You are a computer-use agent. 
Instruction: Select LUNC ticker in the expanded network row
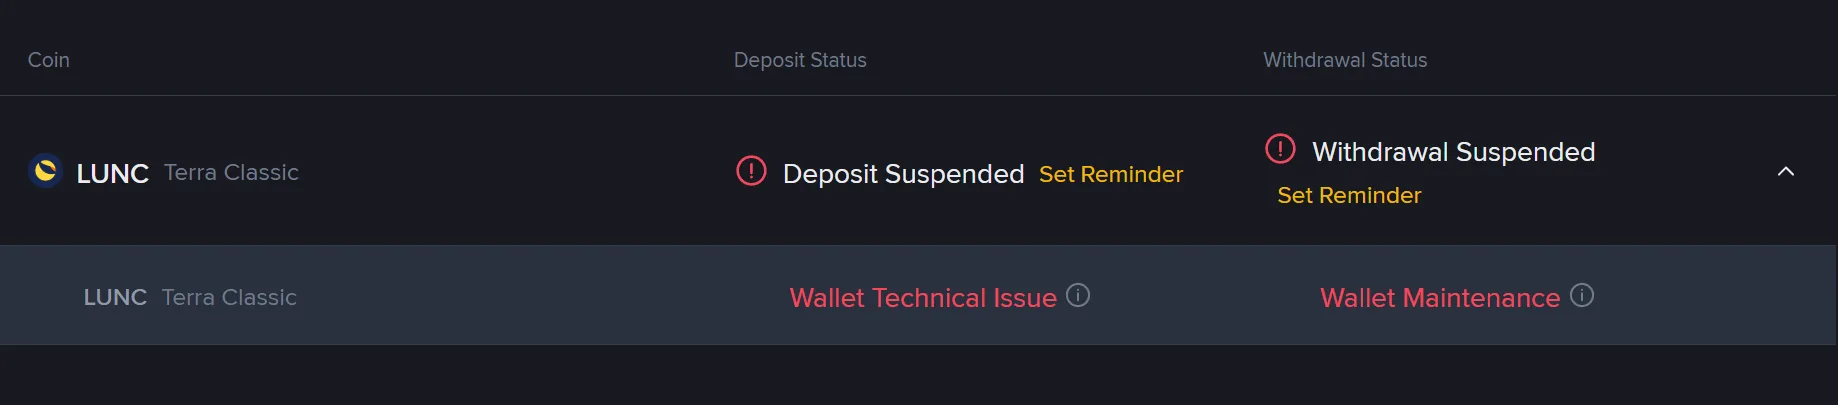coord(115,297)
